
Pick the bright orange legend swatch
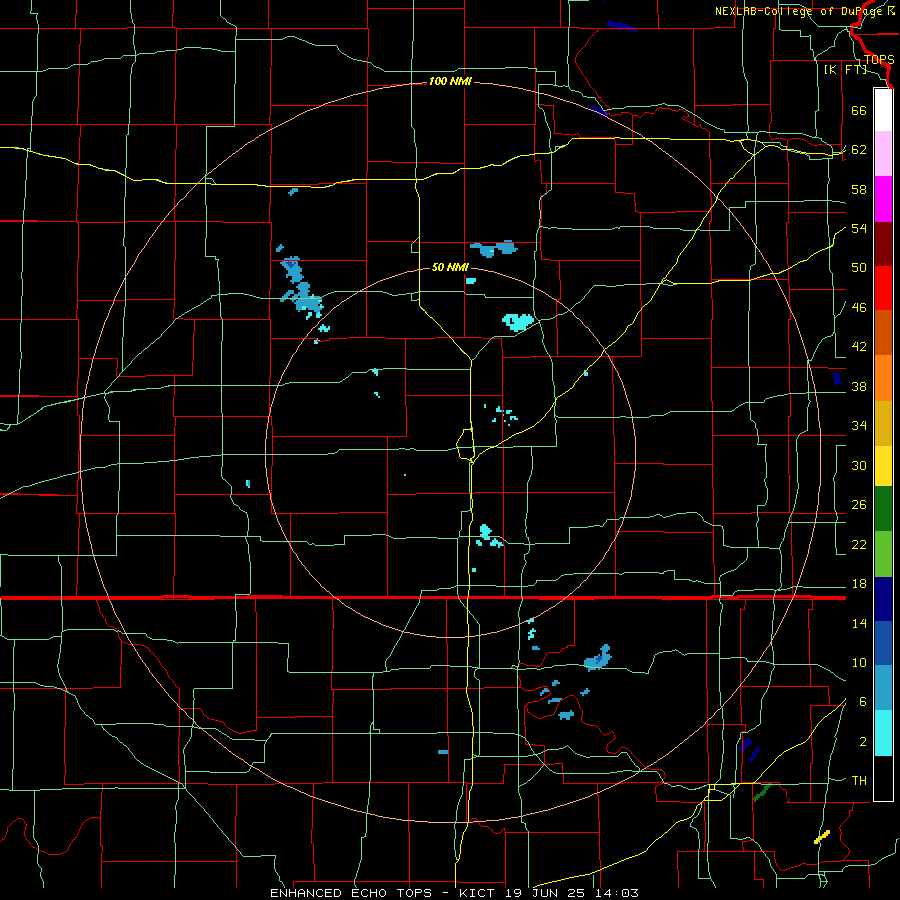pos(883,378)
